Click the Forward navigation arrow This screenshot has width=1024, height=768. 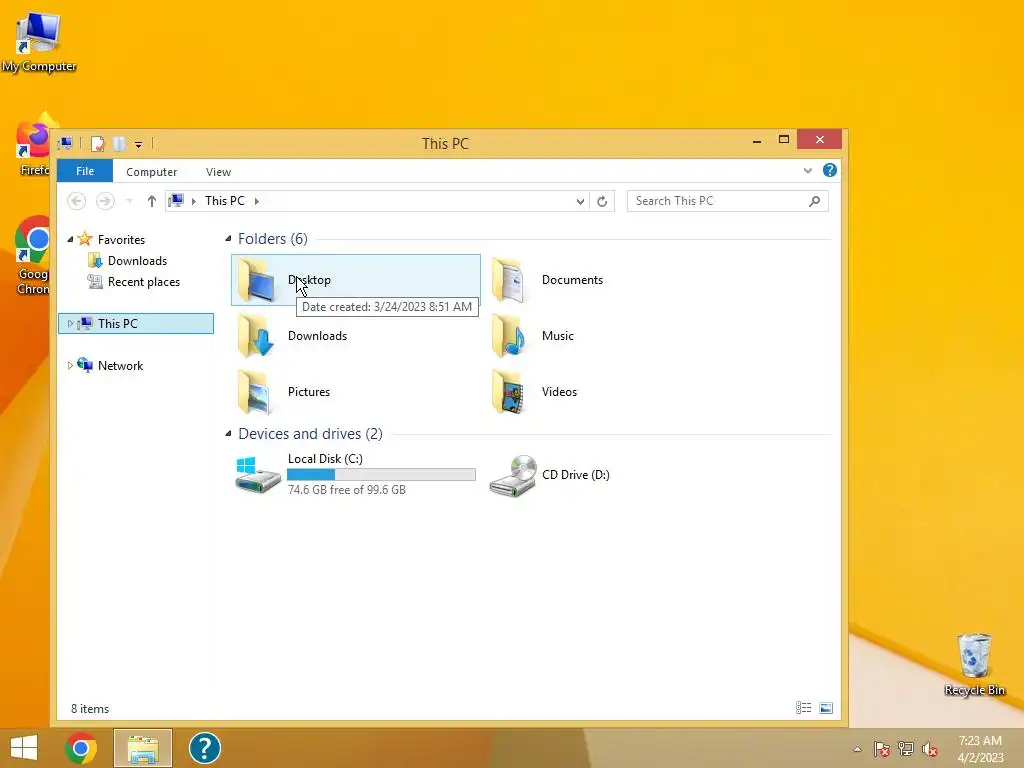105,201
